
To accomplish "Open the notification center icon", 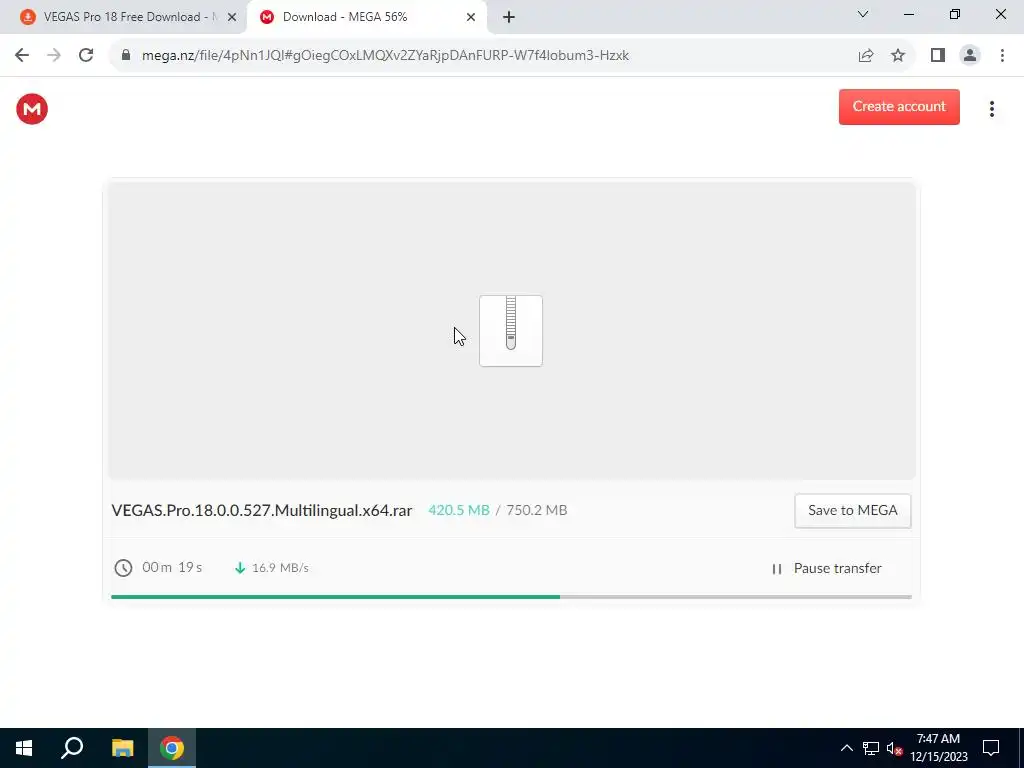I will 991,748.
